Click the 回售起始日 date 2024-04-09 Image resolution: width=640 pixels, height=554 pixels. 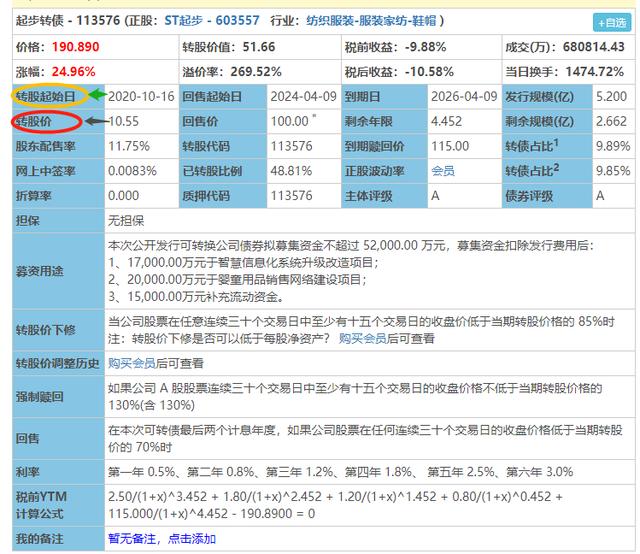[303, 96]
